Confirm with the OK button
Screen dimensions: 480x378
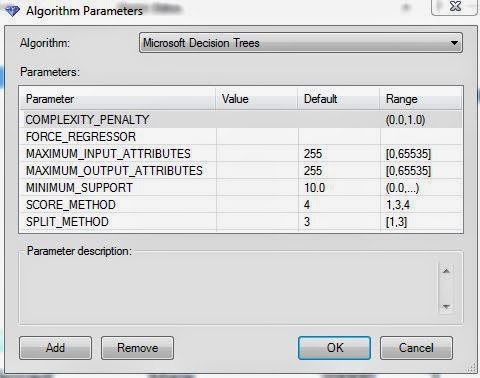click(x=334, y=348)
